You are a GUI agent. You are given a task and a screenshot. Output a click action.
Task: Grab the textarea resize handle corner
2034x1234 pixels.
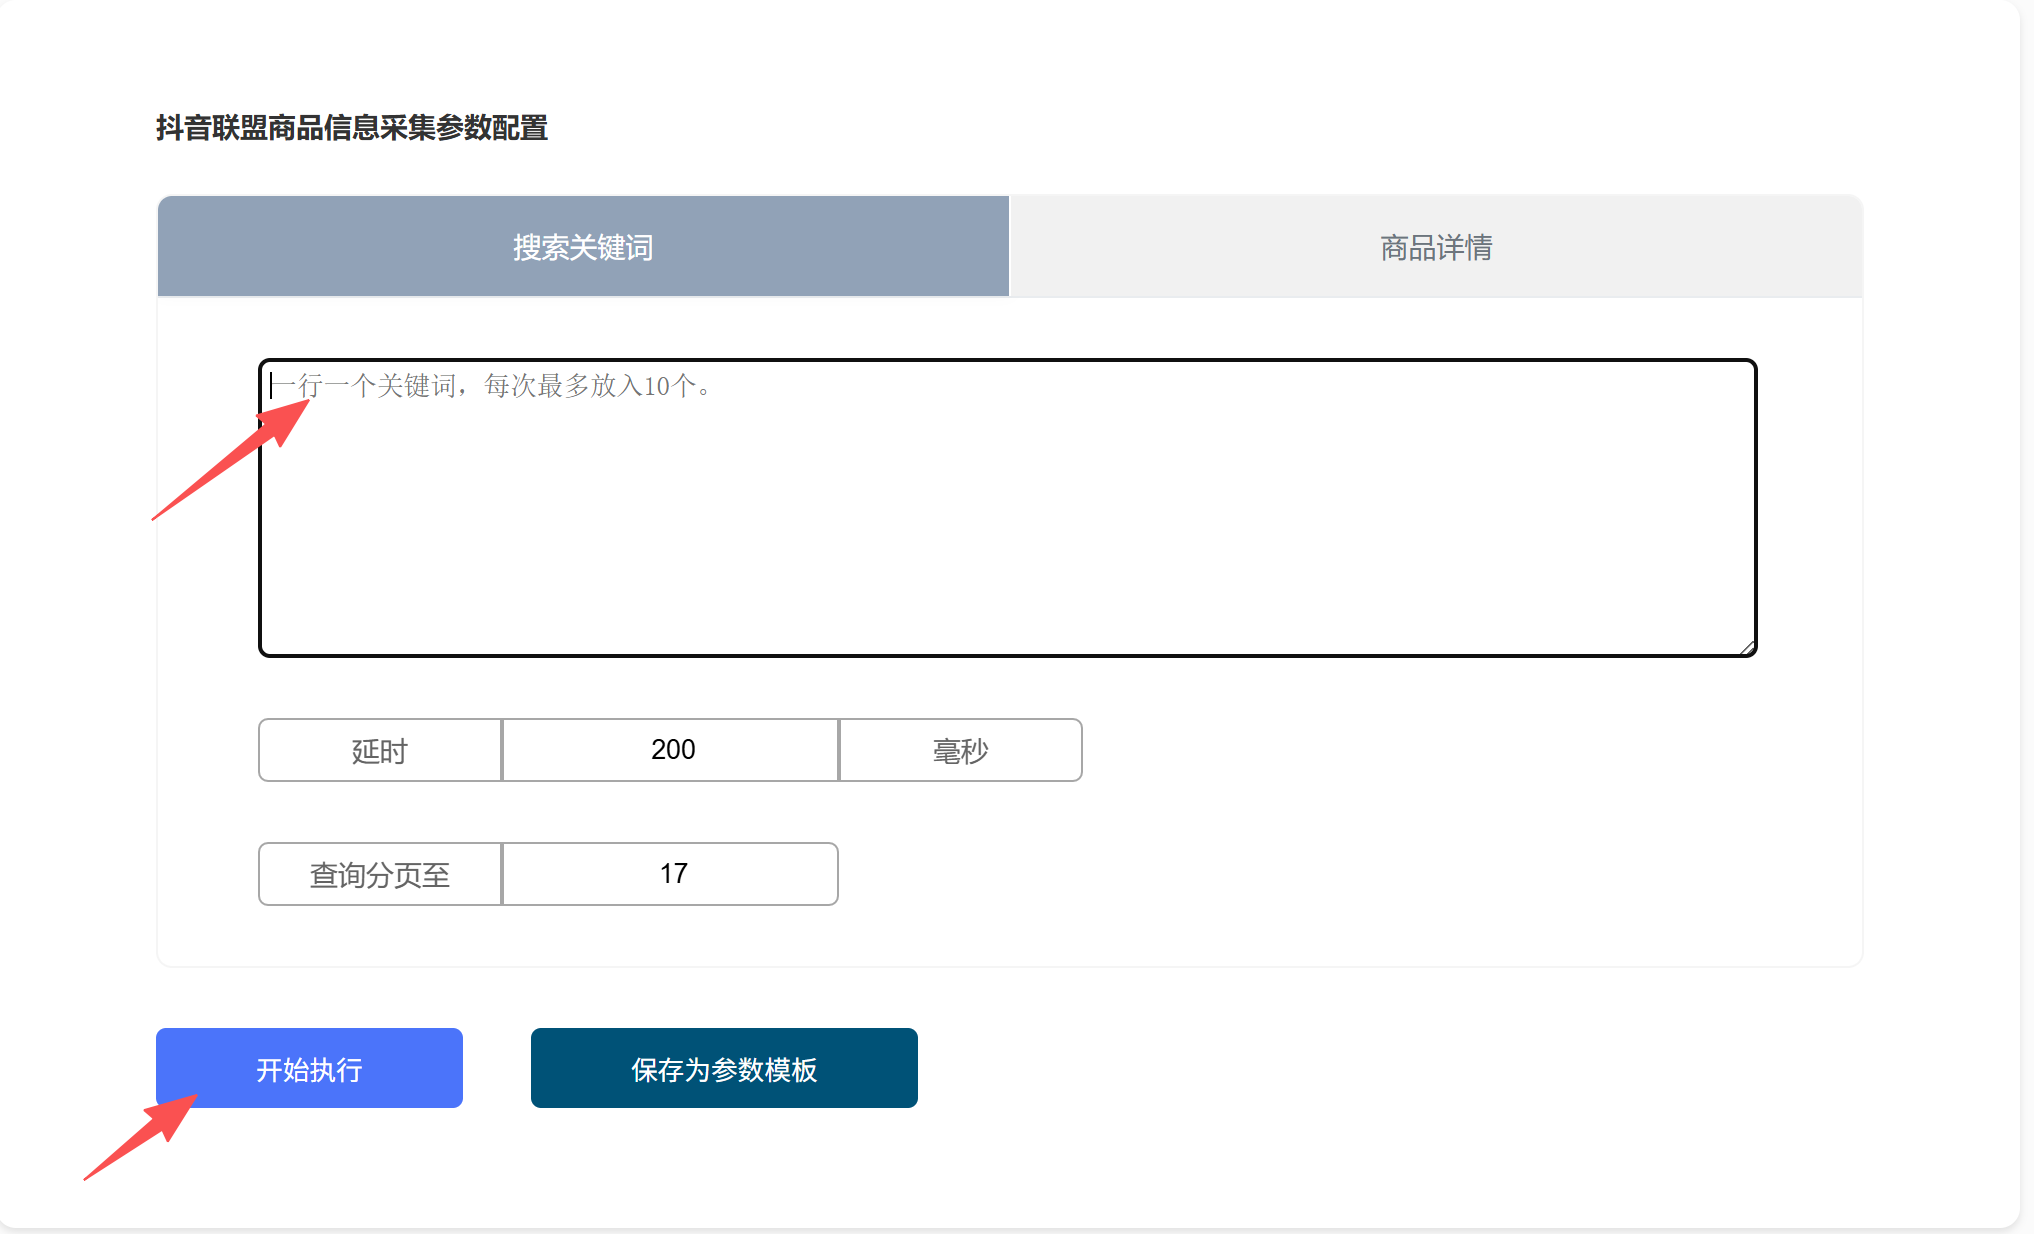point(1746,647)
